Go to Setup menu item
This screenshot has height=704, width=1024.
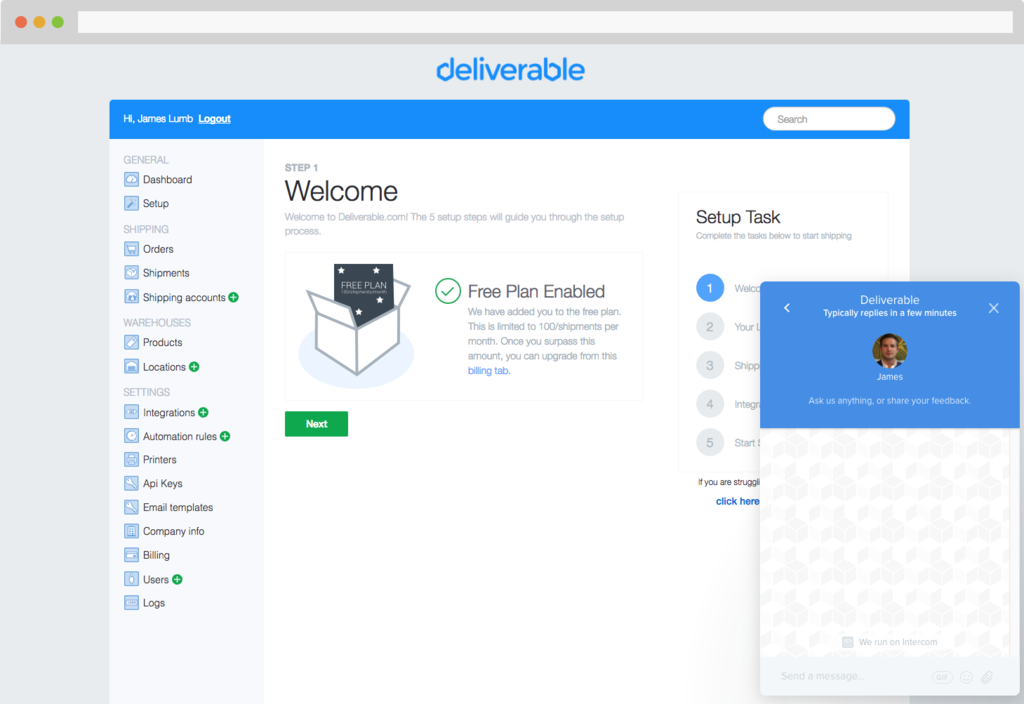pyautogui.click(x=155, y=204)
